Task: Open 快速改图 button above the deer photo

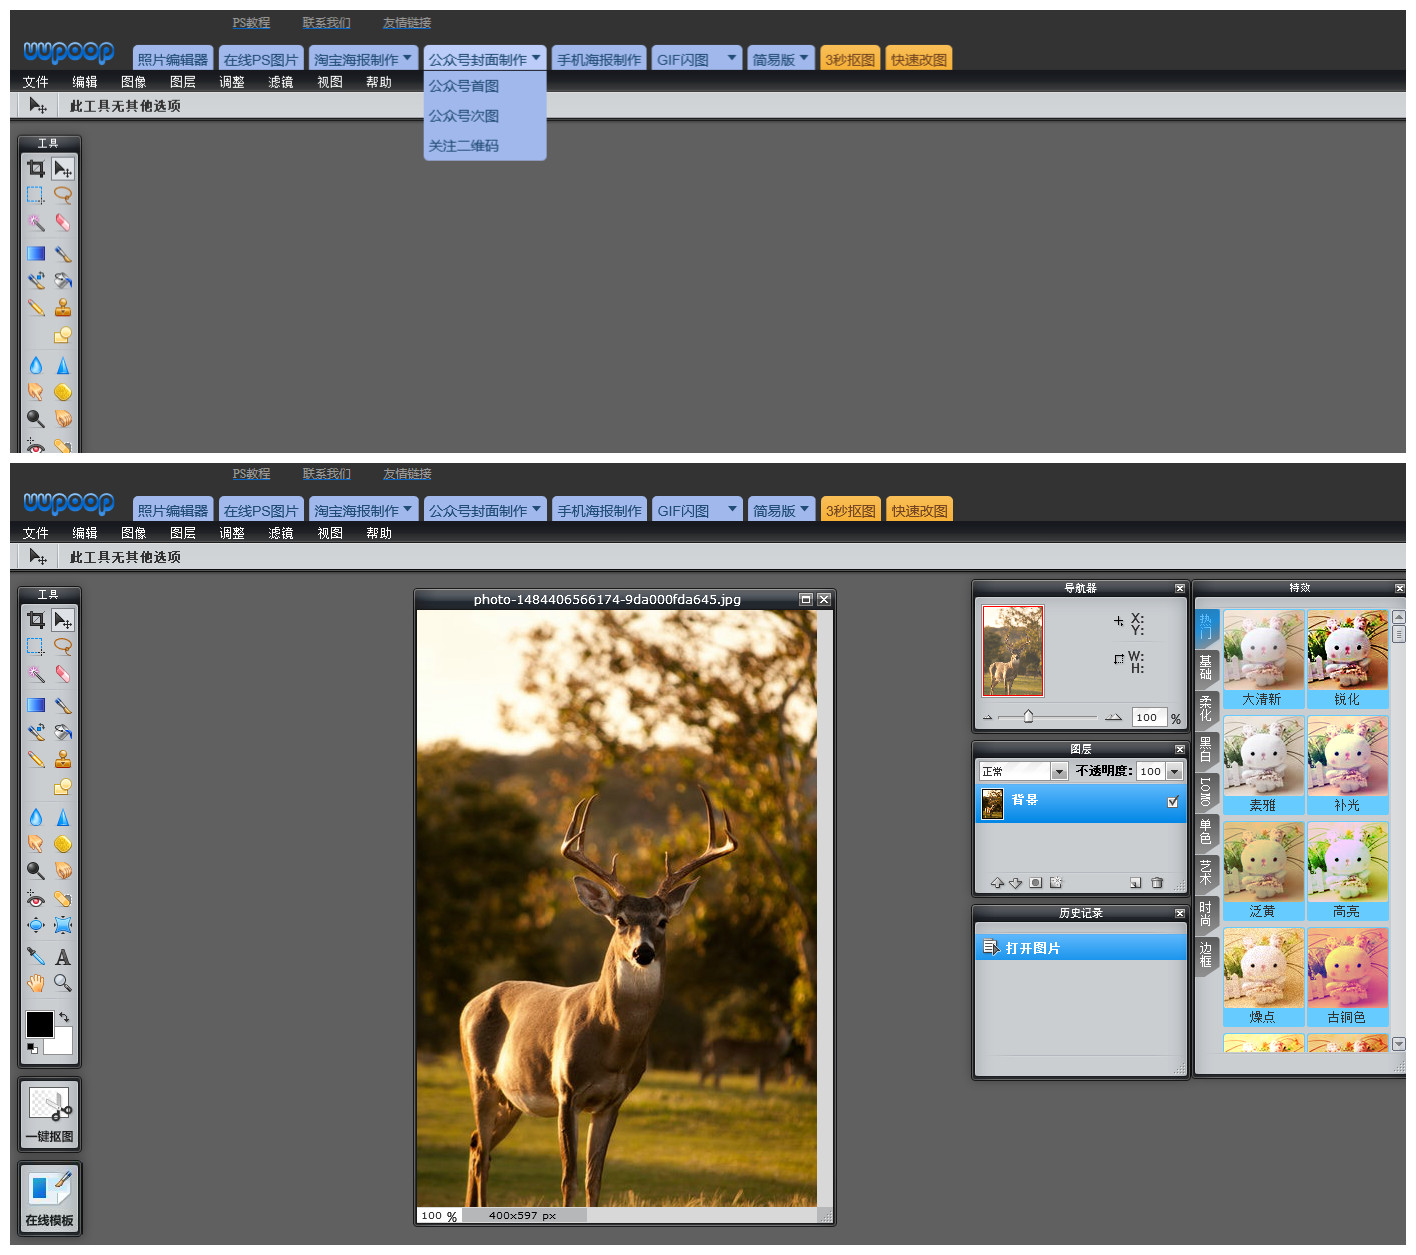Action: 919,510
